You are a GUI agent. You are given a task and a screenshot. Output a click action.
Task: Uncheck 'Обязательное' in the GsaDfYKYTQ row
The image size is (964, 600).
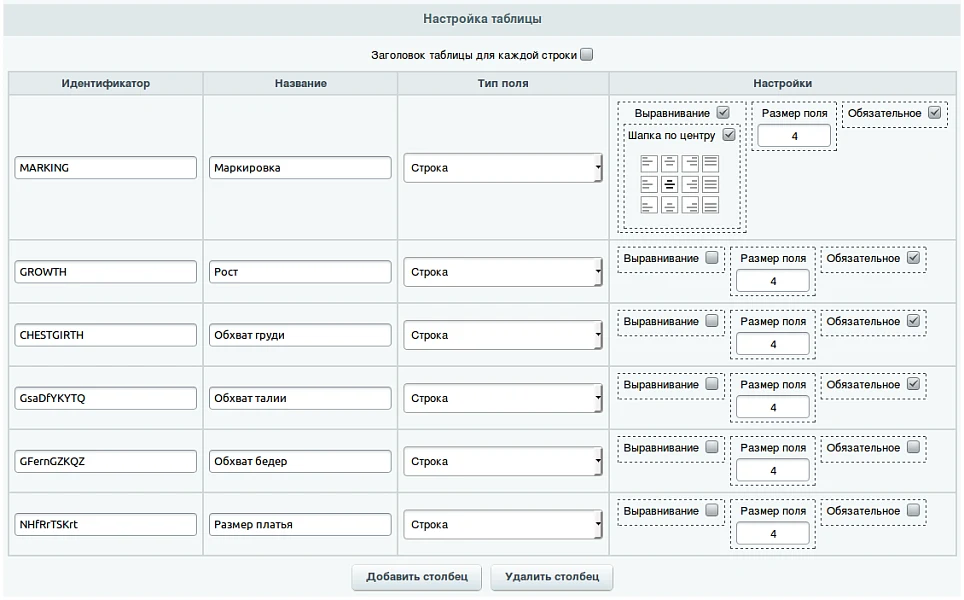click(914, 384)
